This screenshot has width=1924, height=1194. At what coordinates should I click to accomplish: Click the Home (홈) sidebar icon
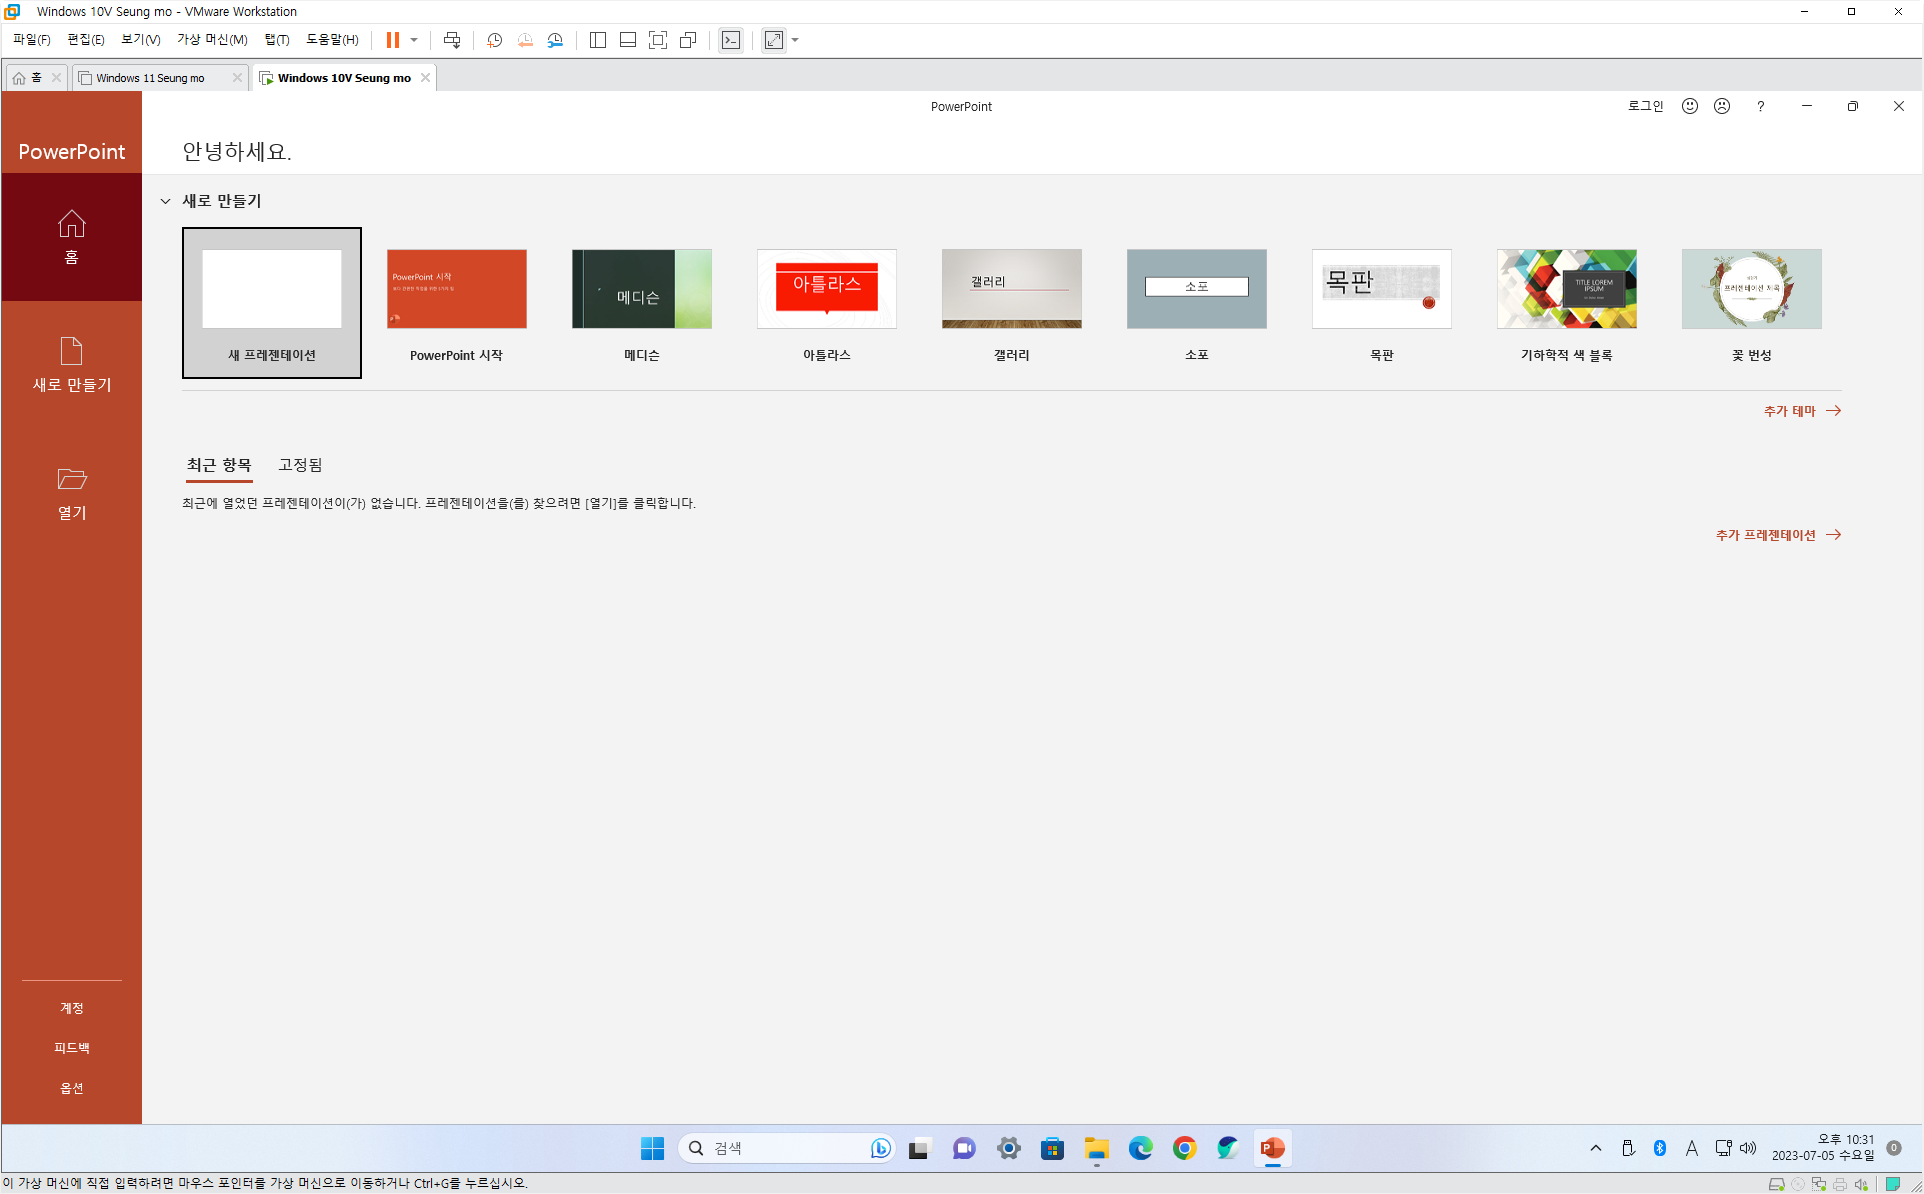pos(71,224)
